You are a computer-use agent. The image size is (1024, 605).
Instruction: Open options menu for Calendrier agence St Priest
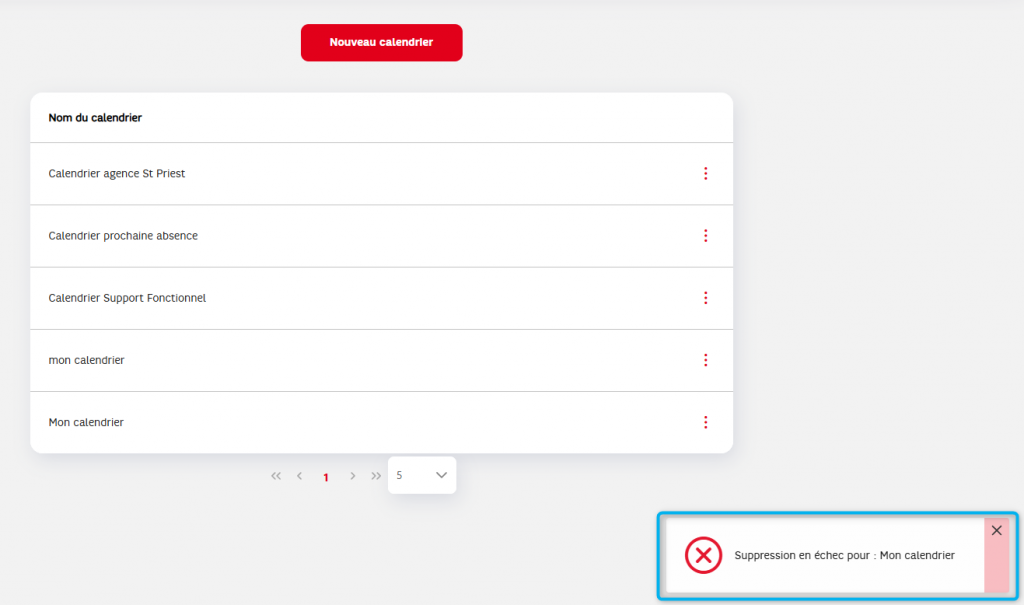[x=705, y=173]
